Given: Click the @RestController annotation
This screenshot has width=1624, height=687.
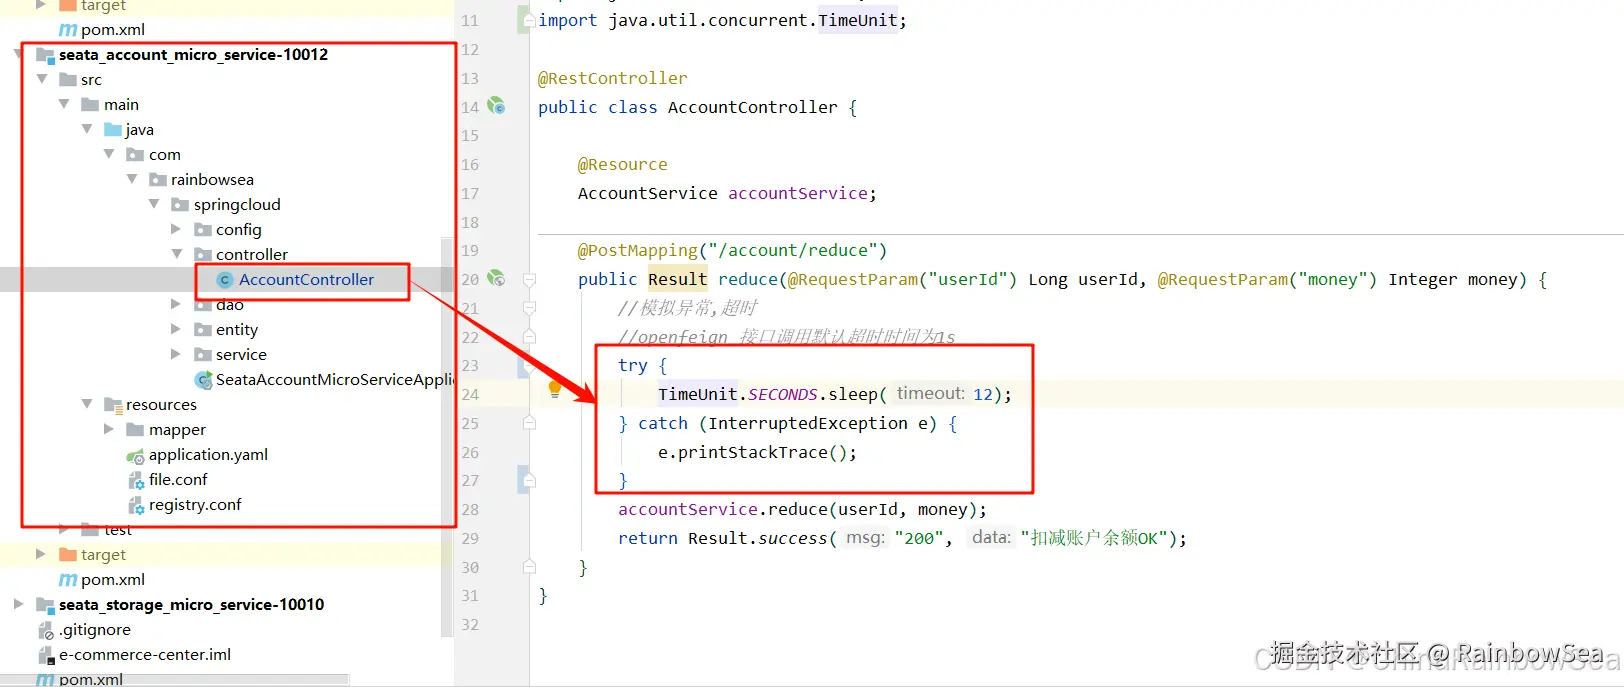Looking at the screenshot, I should point(613,78).
